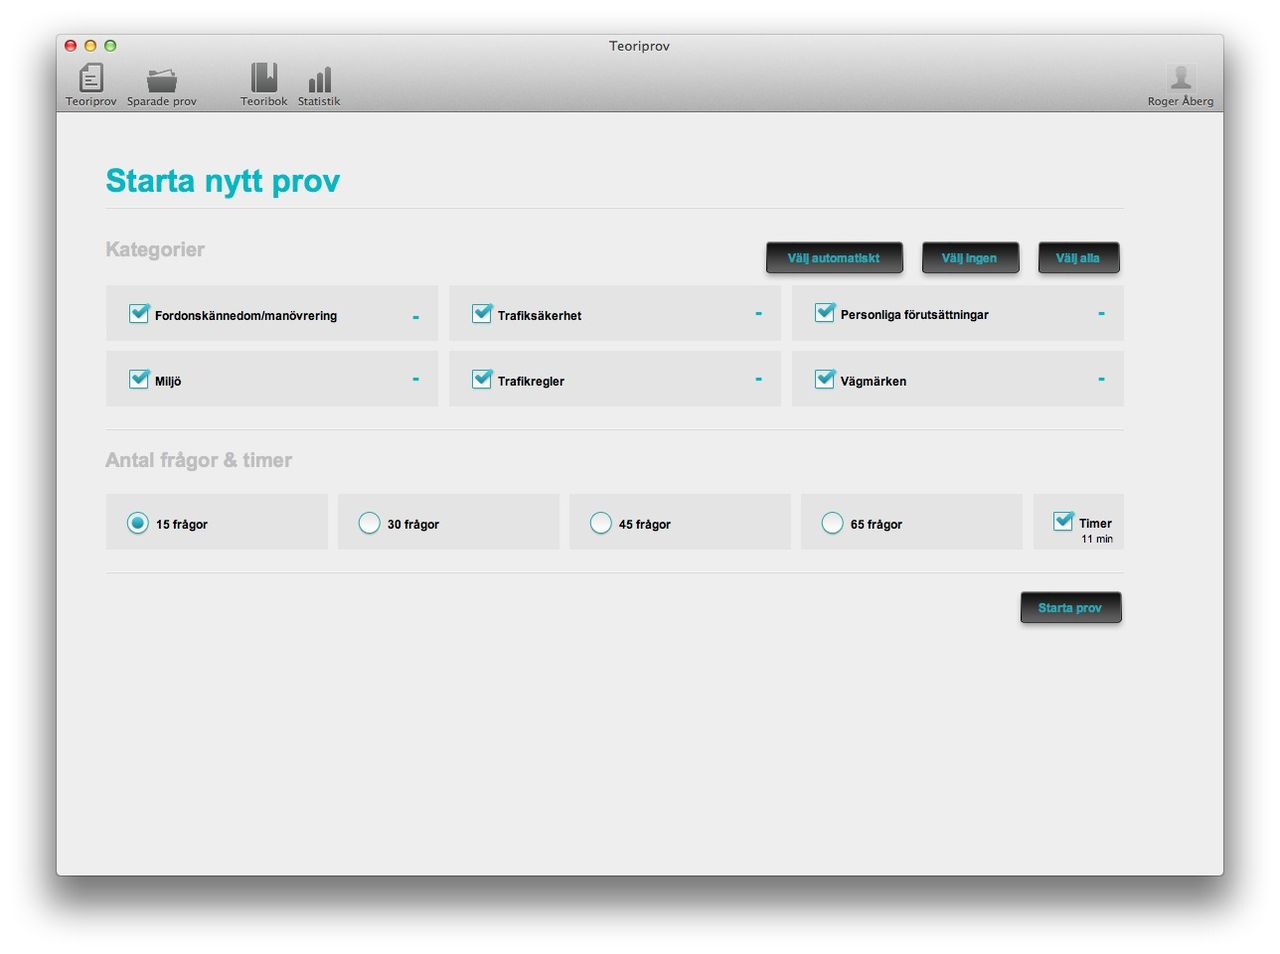Click the Välj automatiskt button
This screenshot has width=1280, height=954.
coord(834,258)
